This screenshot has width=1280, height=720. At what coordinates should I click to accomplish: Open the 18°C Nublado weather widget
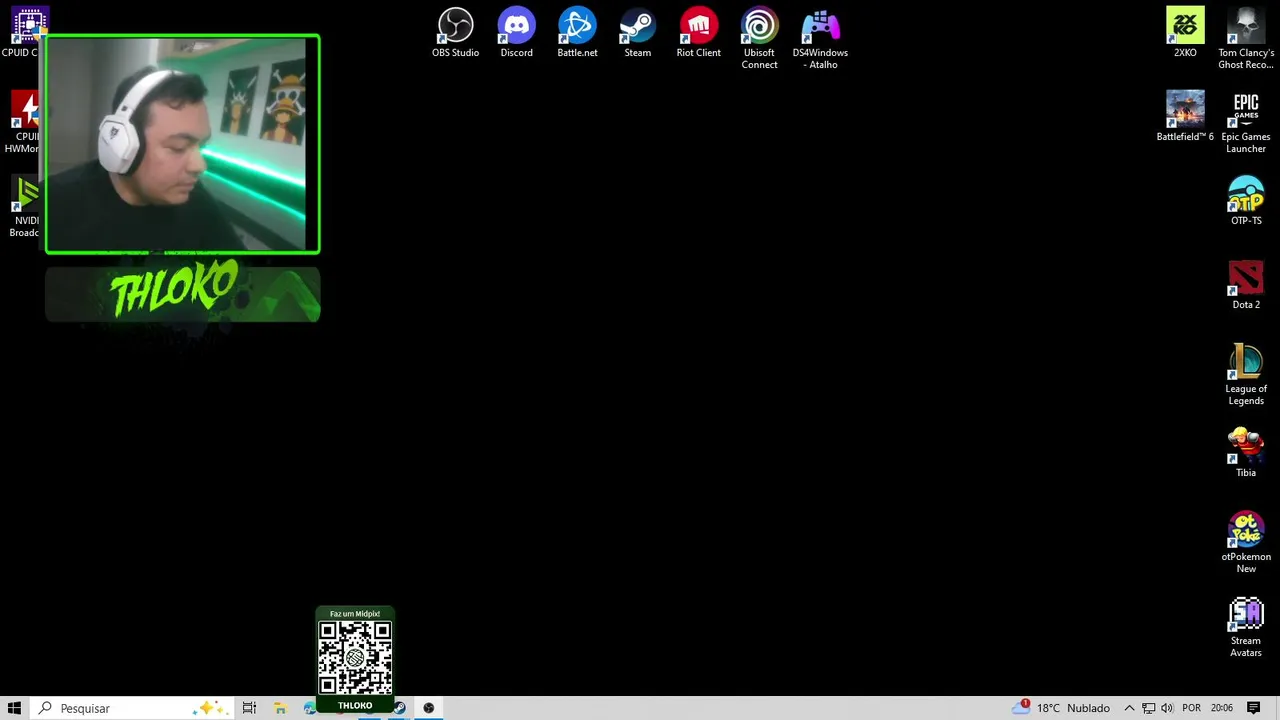(x=1061, y=708)
